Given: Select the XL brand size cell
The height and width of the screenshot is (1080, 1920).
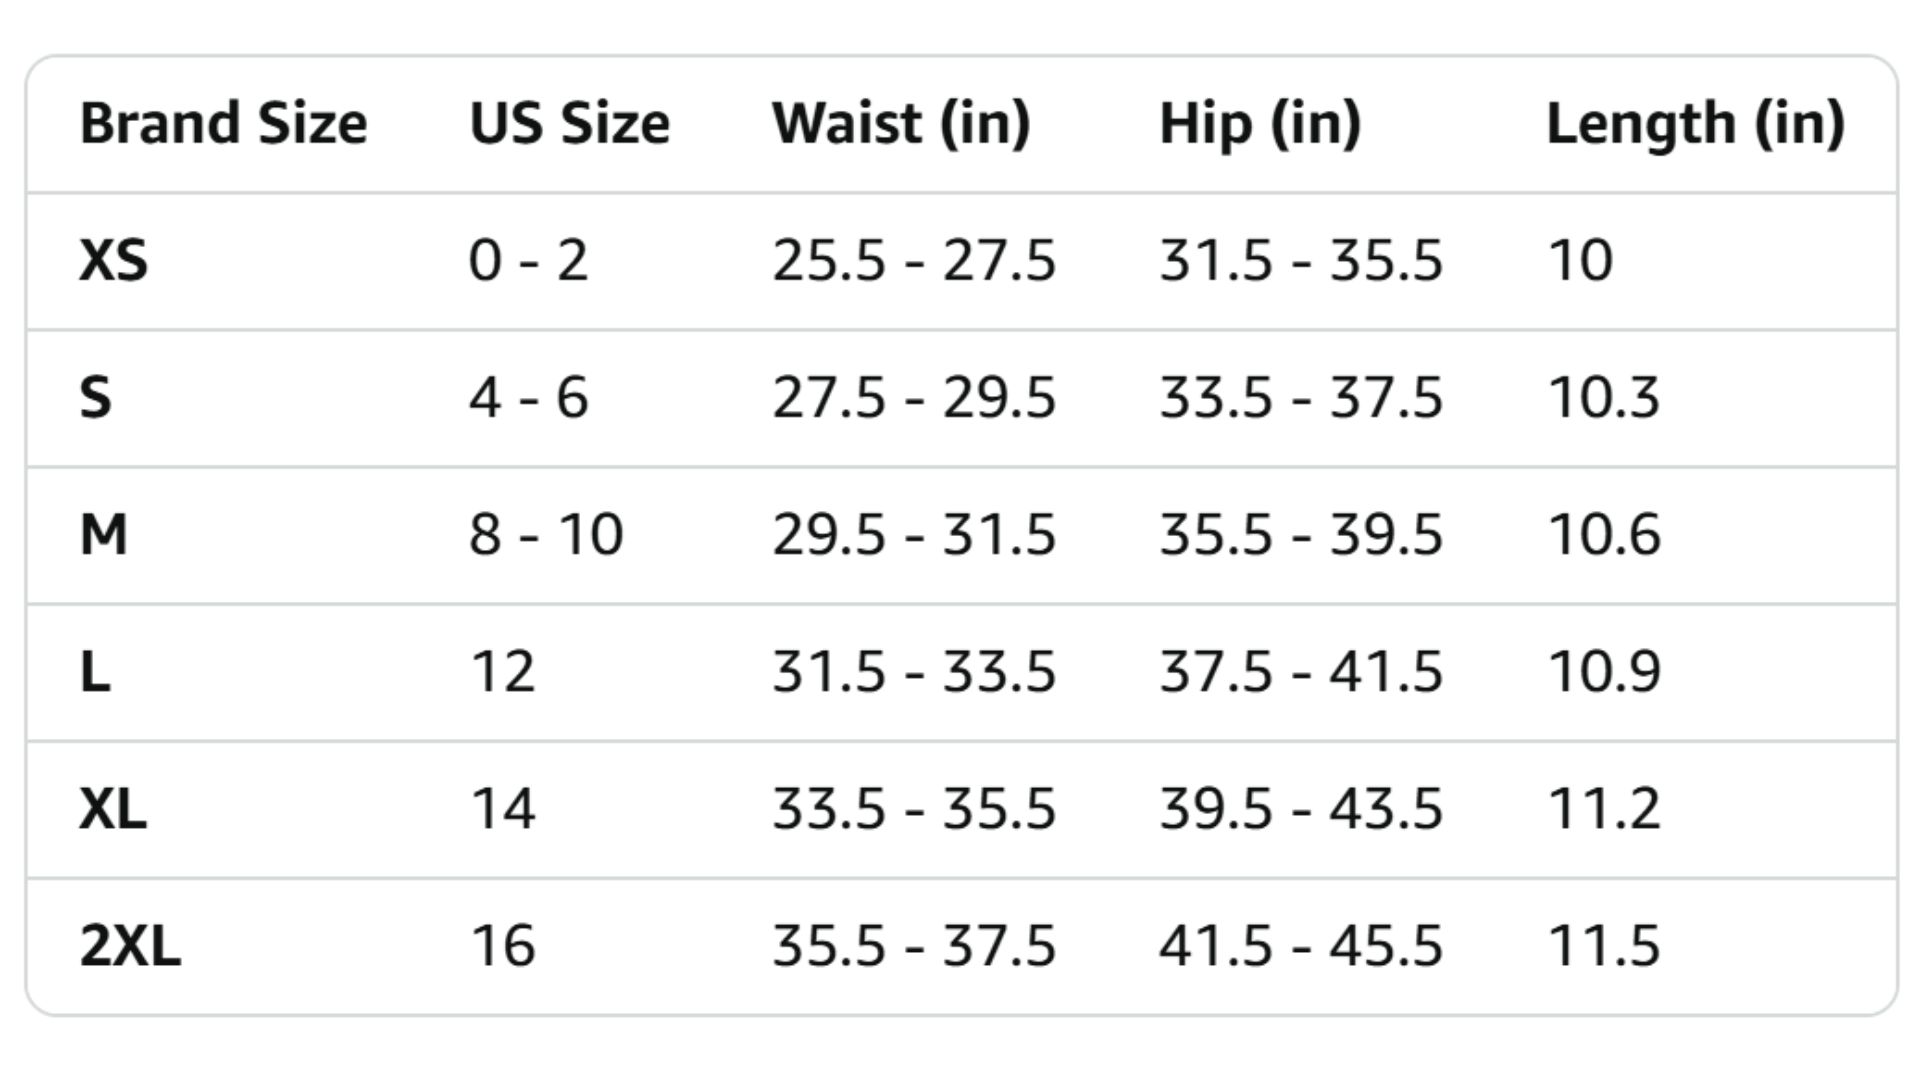Looking at the screenshot, I should click(x=113, y=809).
